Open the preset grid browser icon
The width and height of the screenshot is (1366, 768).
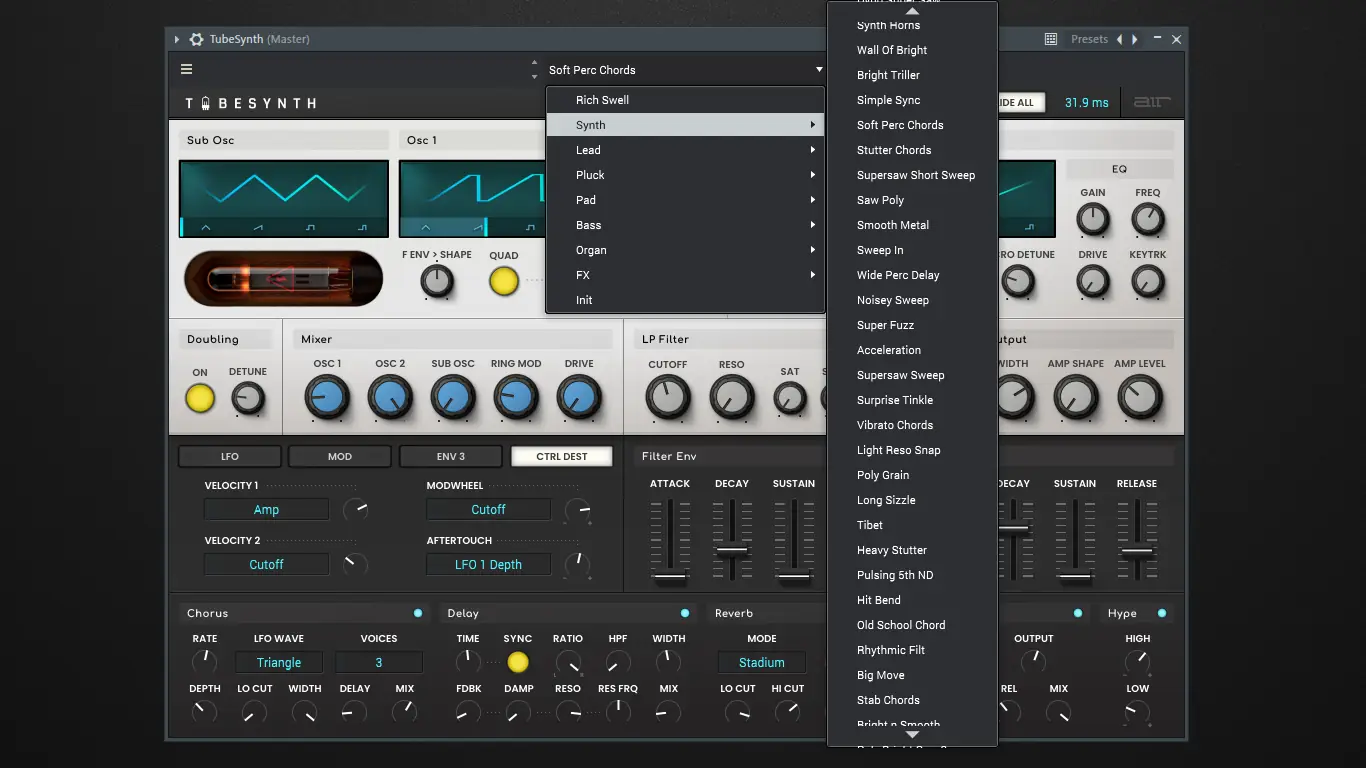pyautogui.click(x=1051, y=39)
